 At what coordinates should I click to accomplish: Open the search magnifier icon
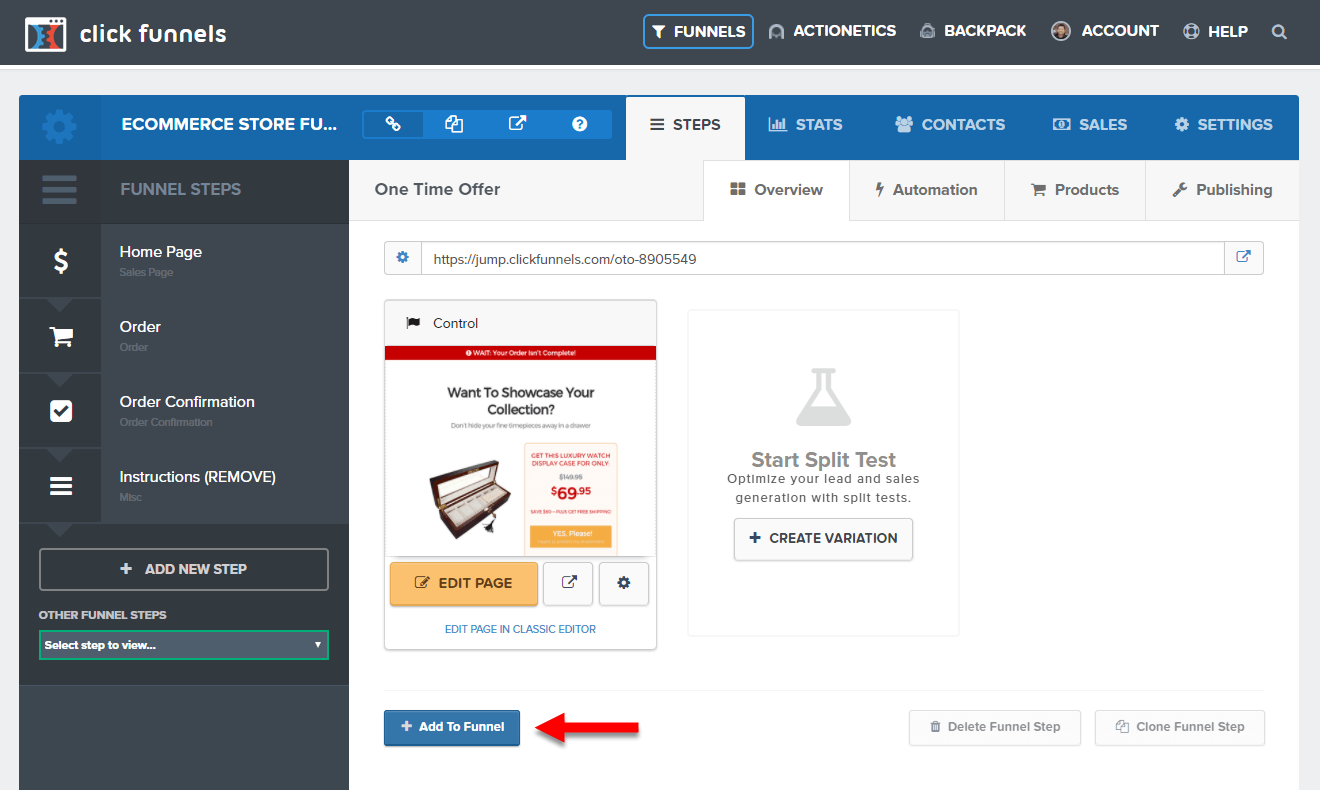click(1279, 31)
